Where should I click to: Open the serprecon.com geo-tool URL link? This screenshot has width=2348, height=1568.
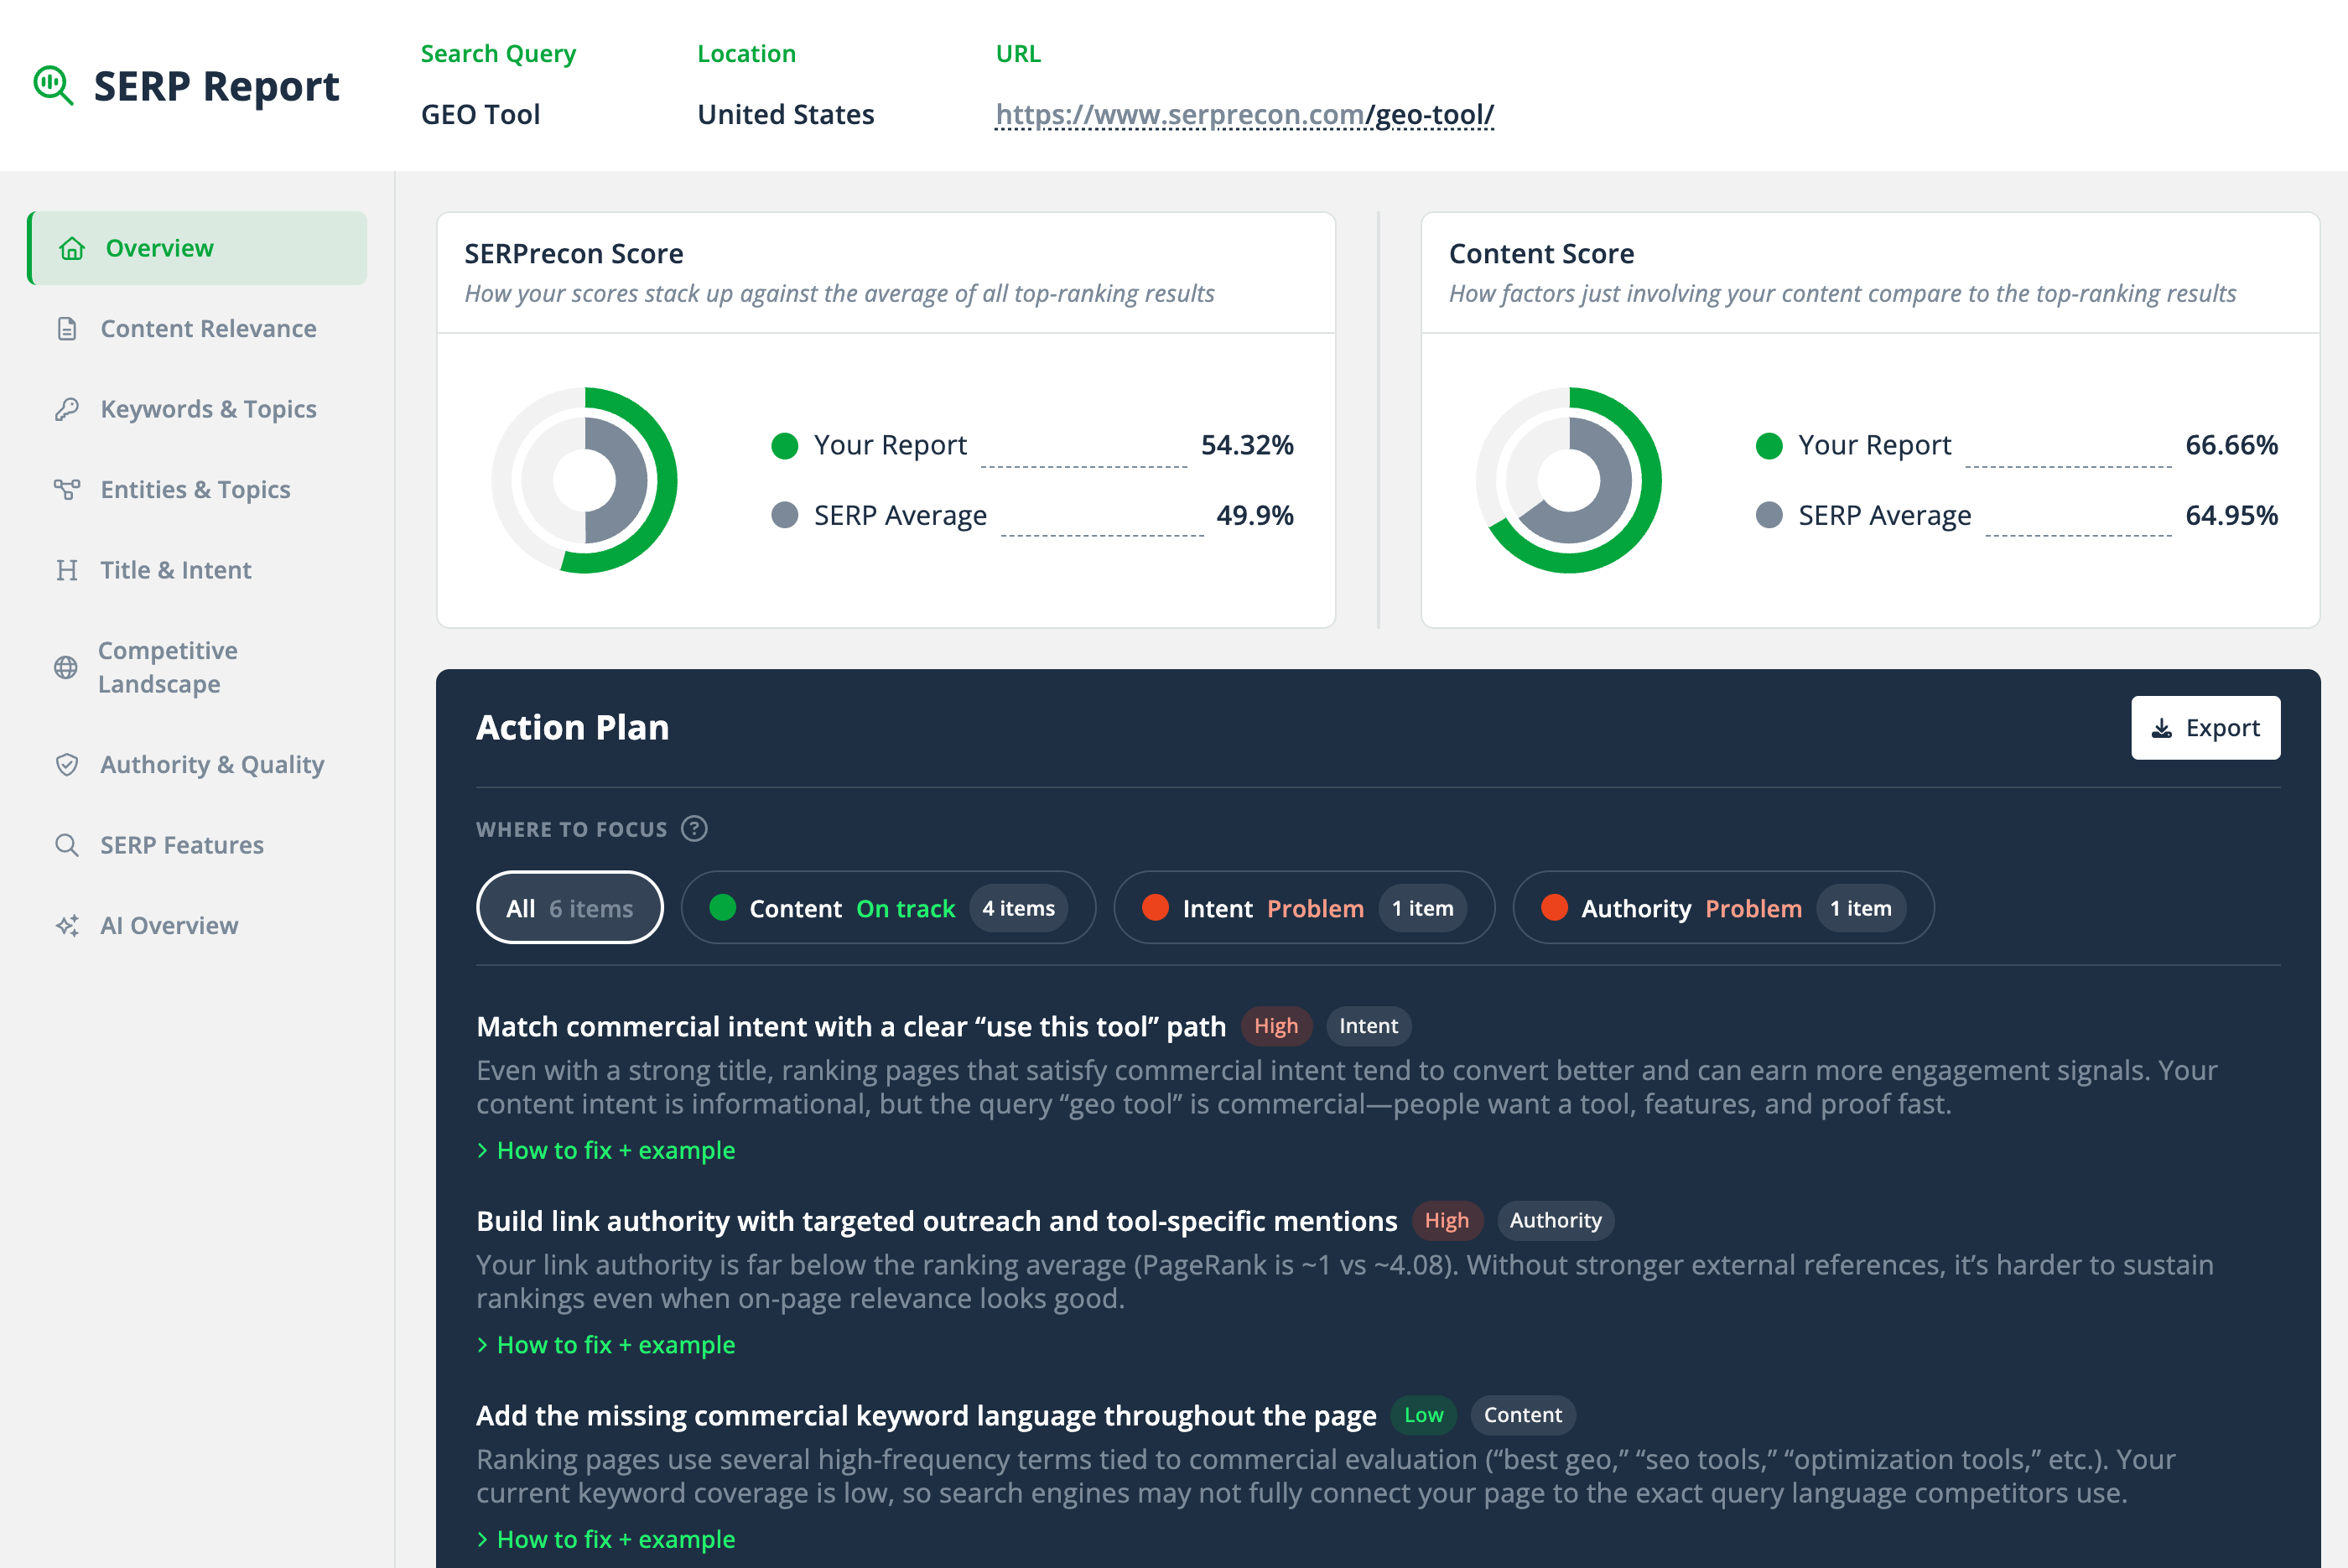tap(1244, 115)
